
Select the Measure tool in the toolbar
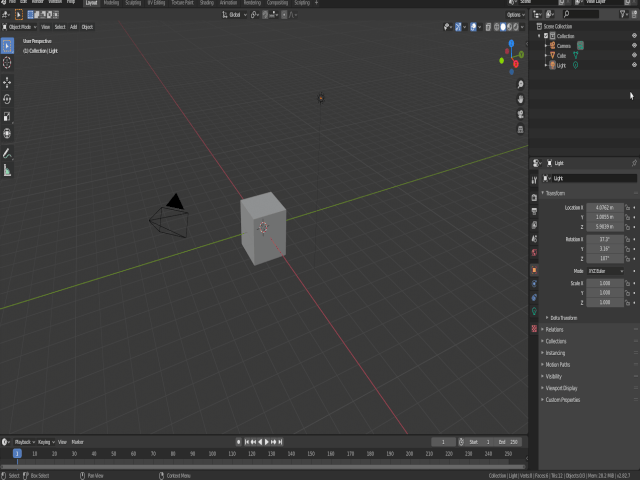pyautogui.click(x=7, y=170)
